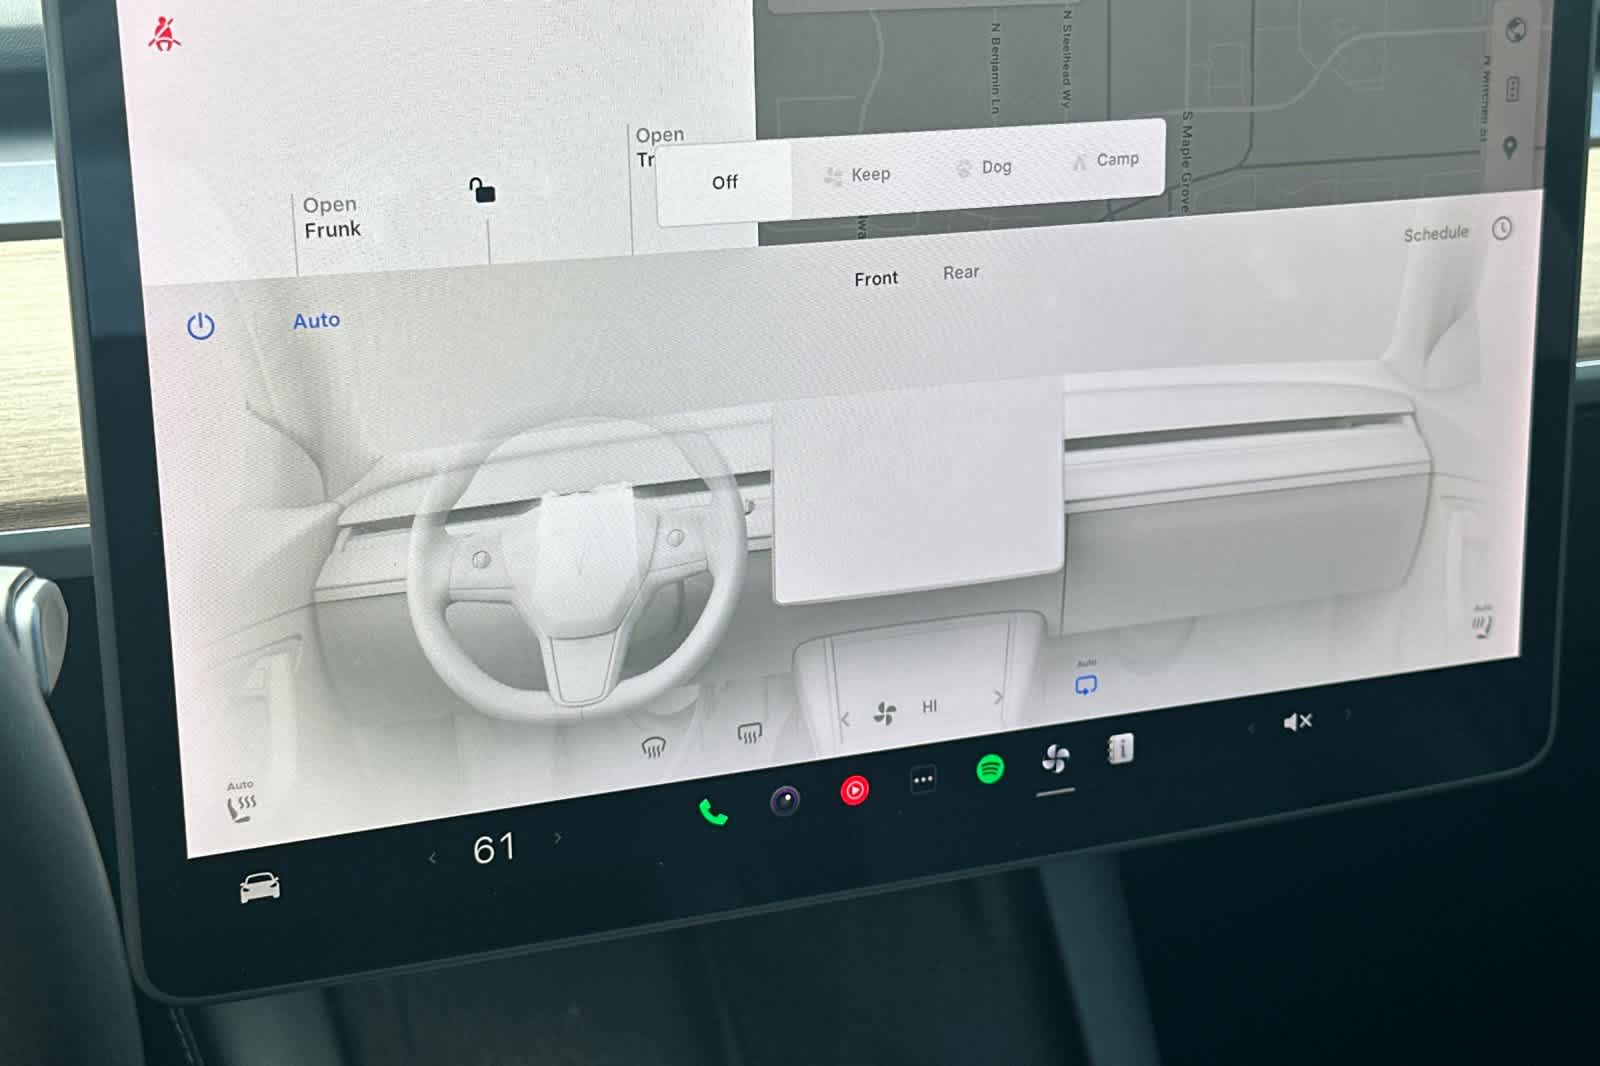Tap the car controls icon
Image resolution: width=1600 pixels, height=1066 pixels.
(x=260, y=887)
